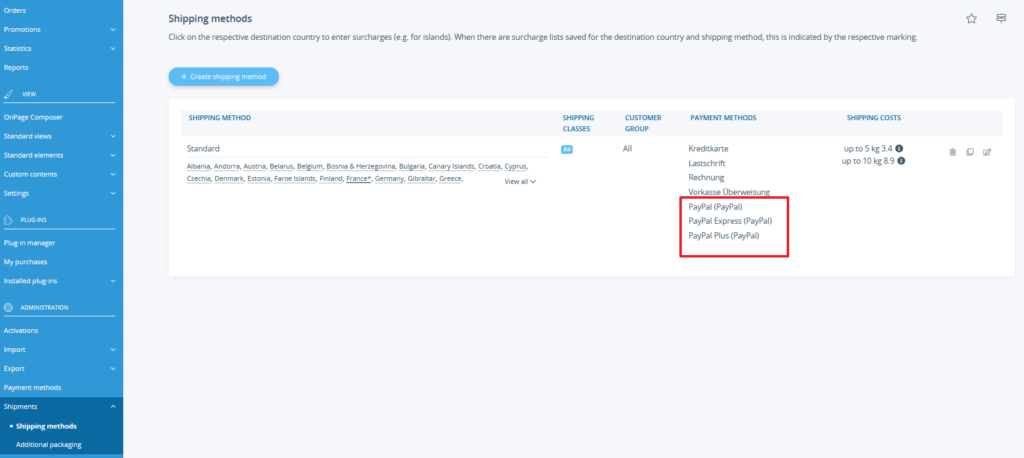Viewport: 1024px width, 458px height.
Task: Click the Gibraltar country link
Action: point(422,178)
